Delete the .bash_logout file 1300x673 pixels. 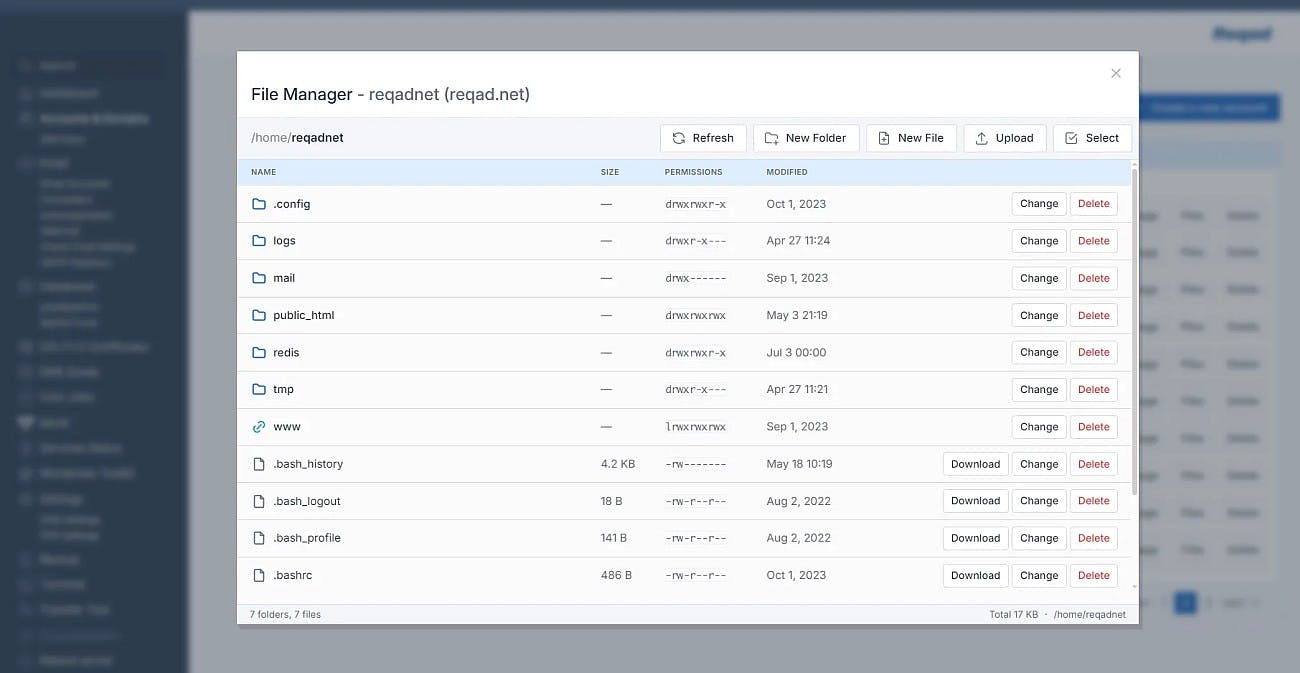tap(1094, 501)
